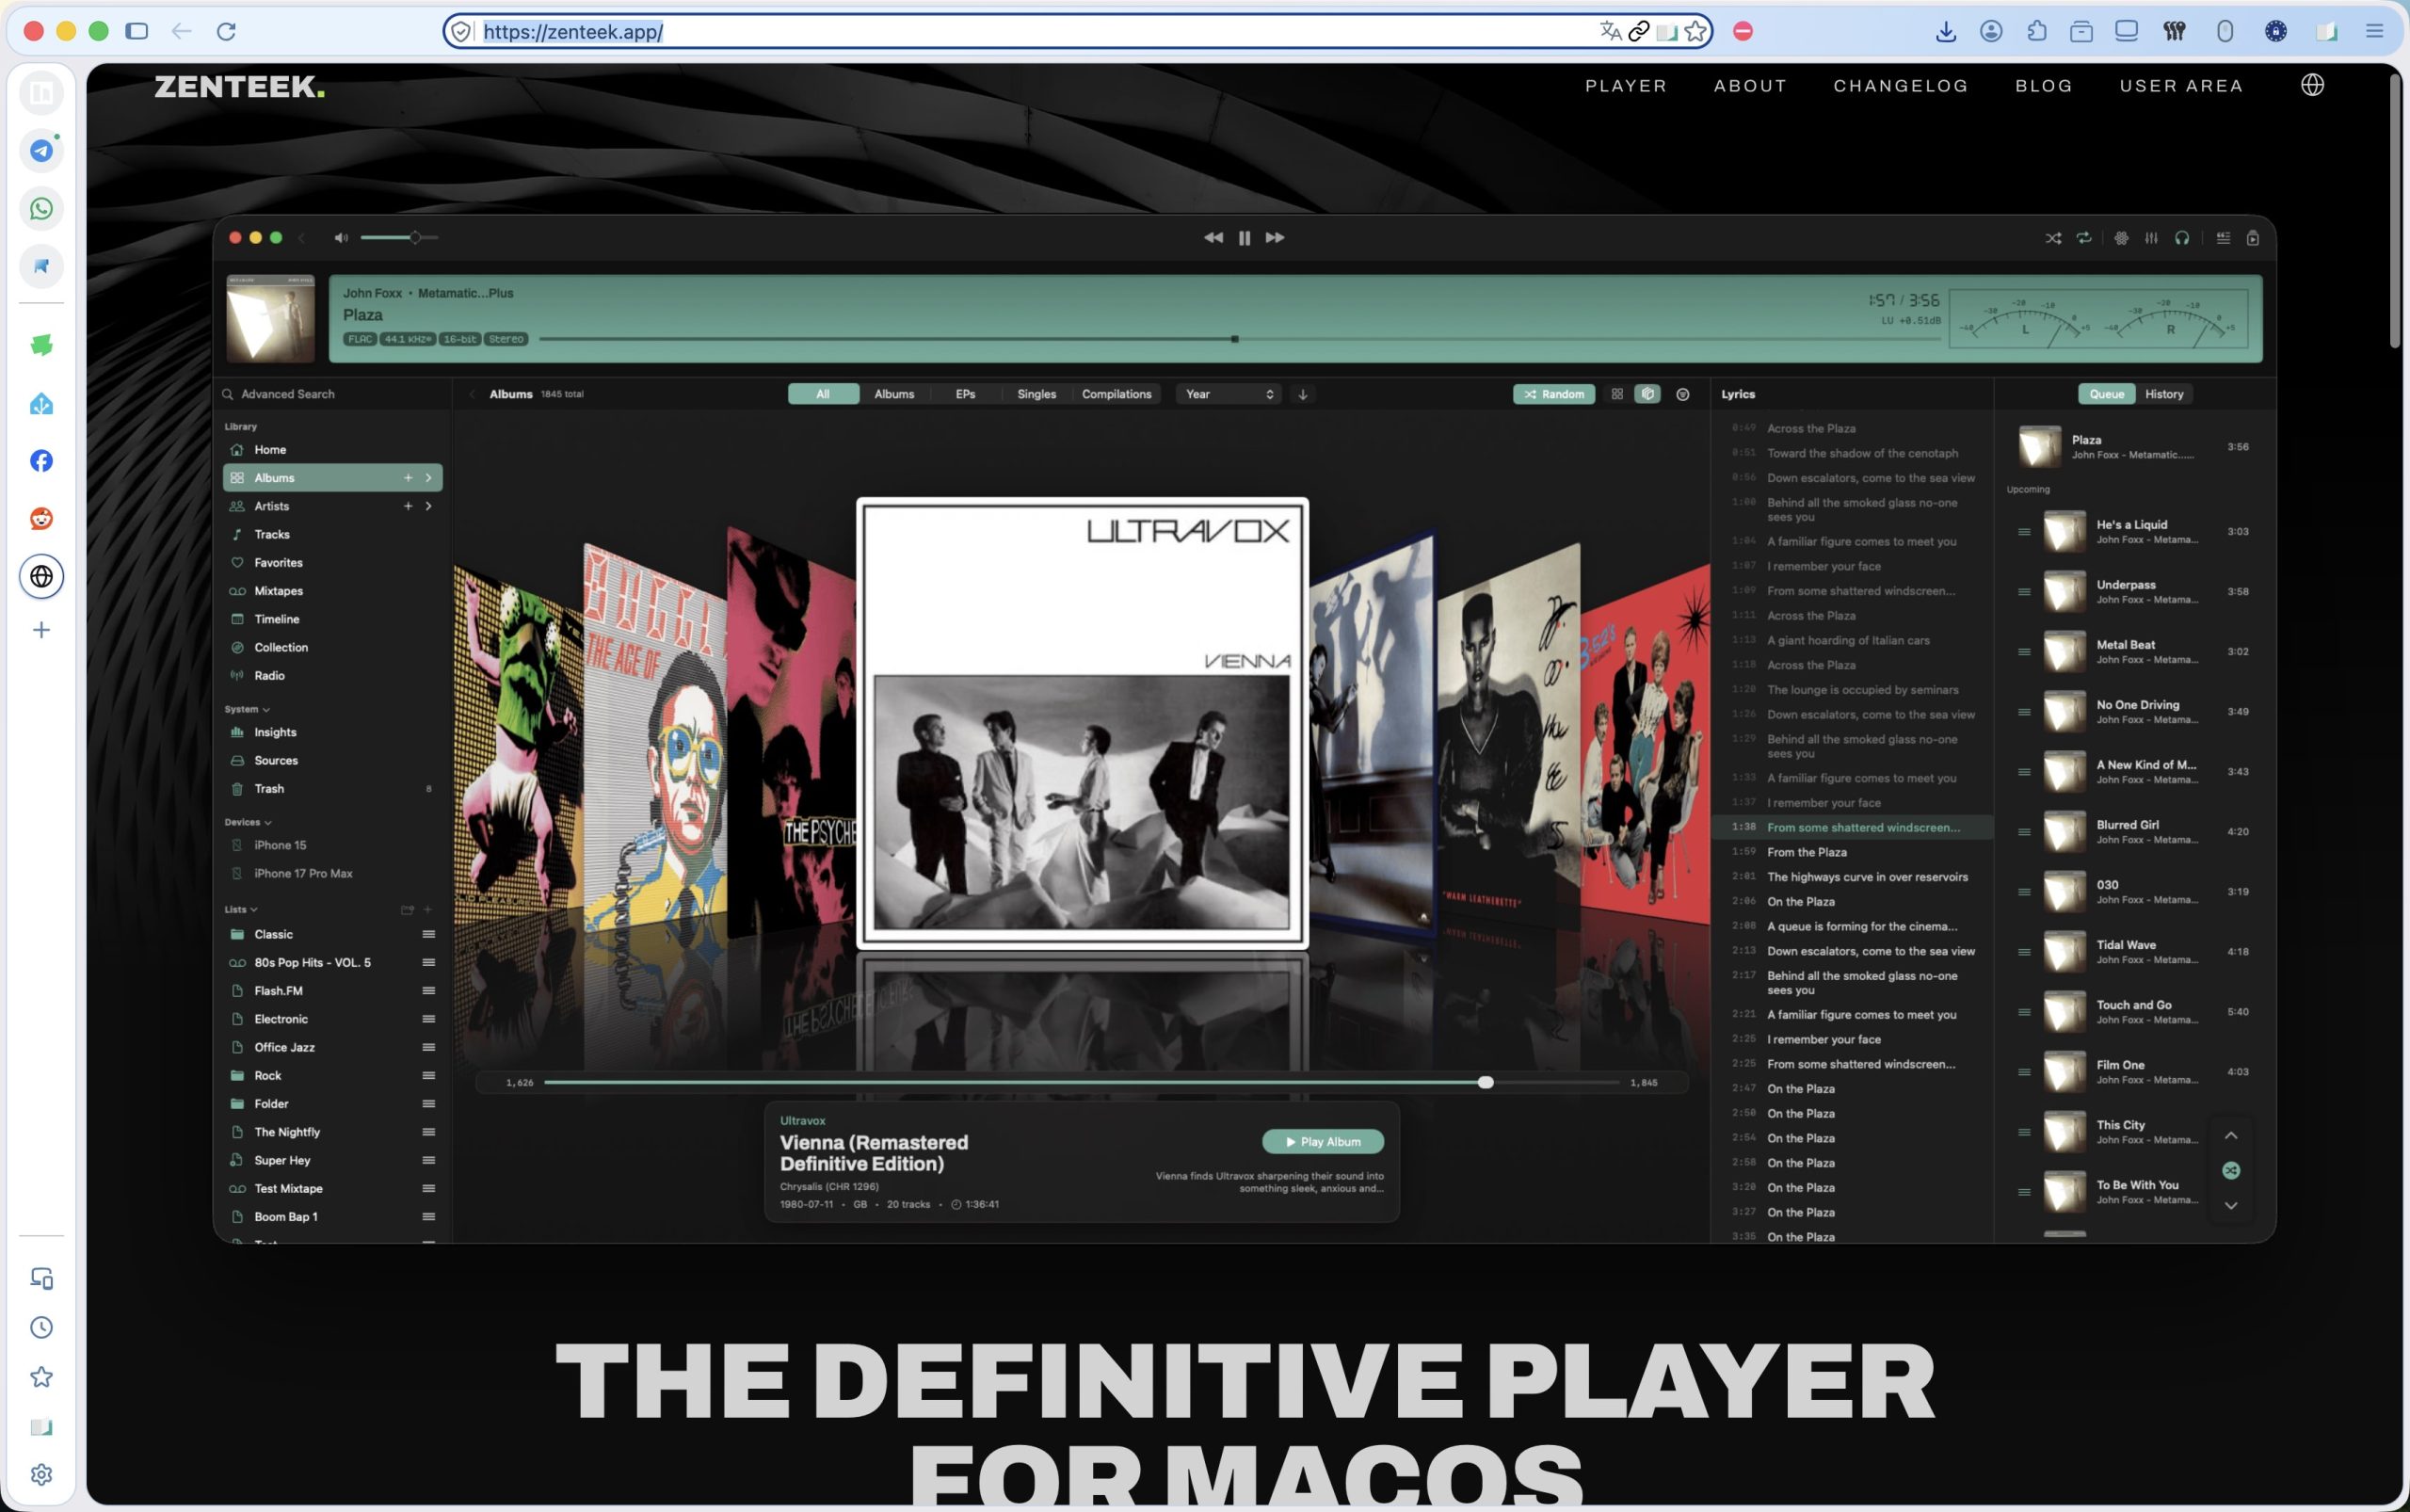Select the All filter tab
The width and height of the screenshot is (2410, 1512).
coord(823,394)
